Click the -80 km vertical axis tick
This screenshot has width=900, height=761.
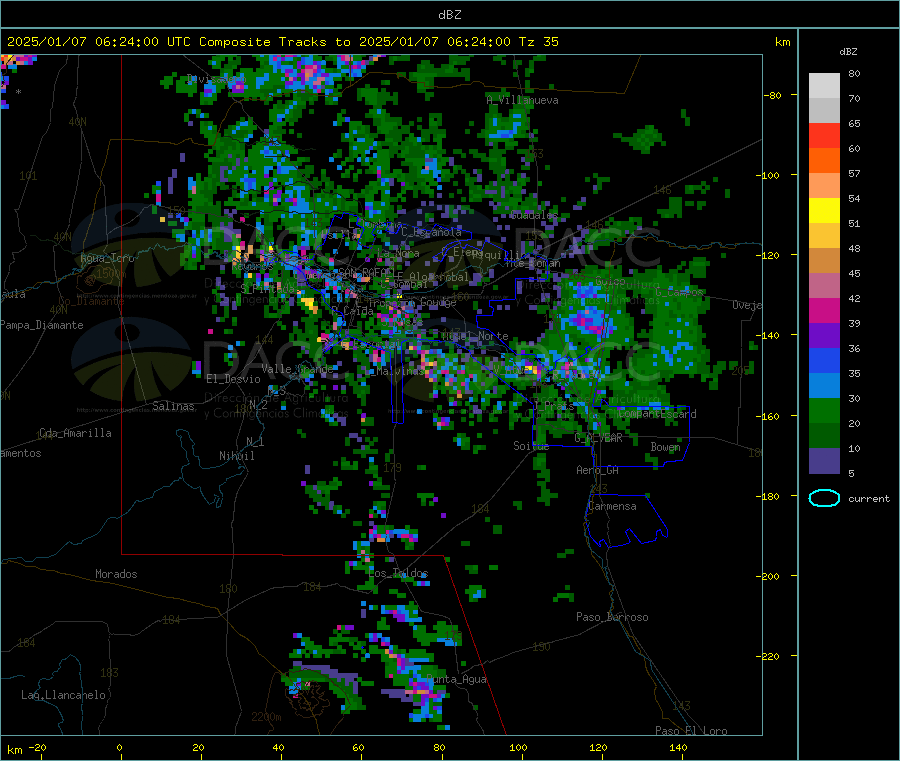point(773,95)
